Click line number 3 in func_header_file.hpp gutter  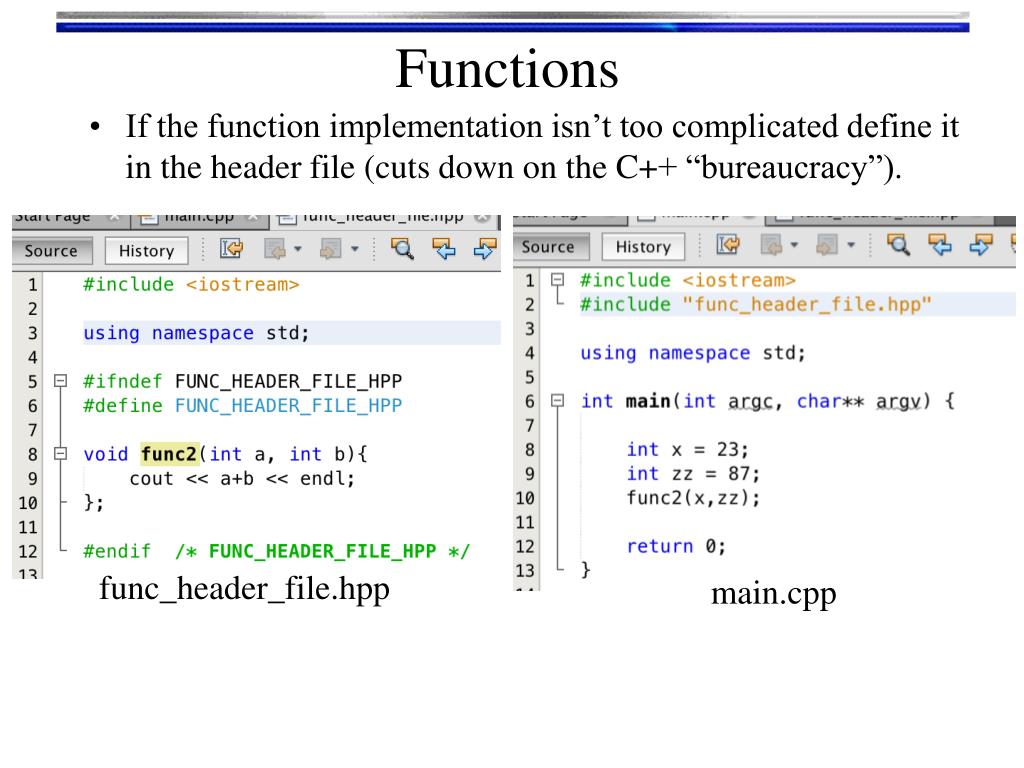click(x=32, y=334)
